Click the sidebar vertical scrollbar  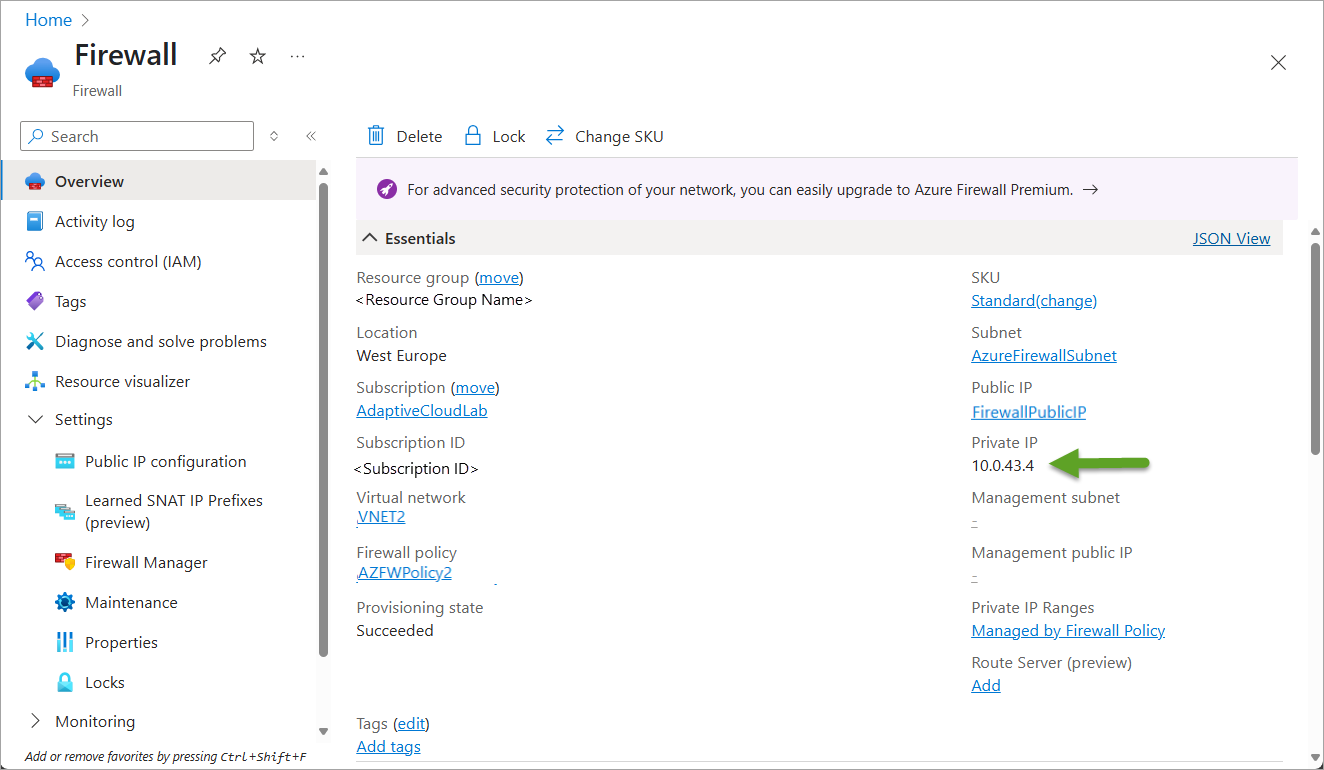pos(323,420)
